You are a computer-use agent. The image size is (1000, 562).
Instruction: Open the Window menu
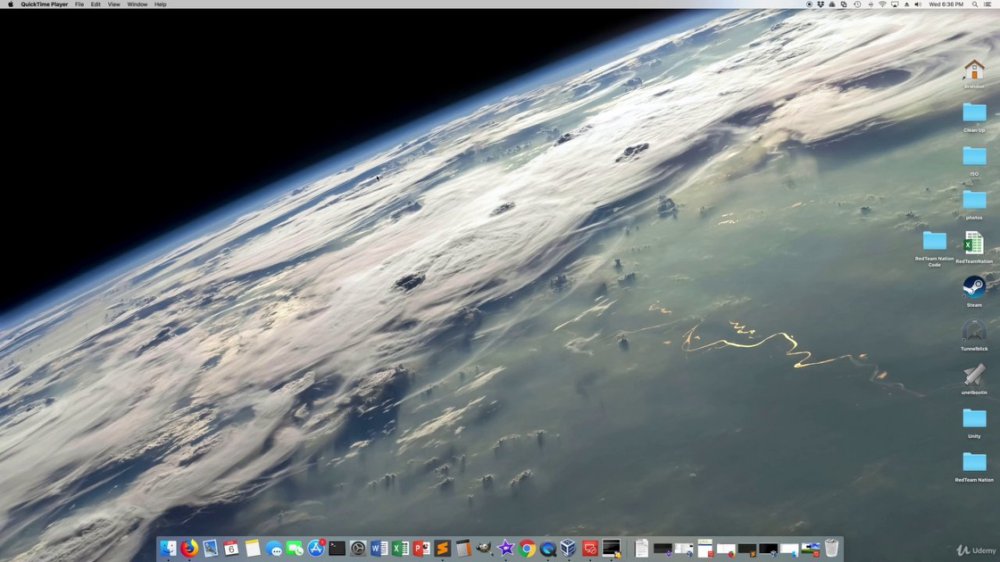tap(137, 4)
